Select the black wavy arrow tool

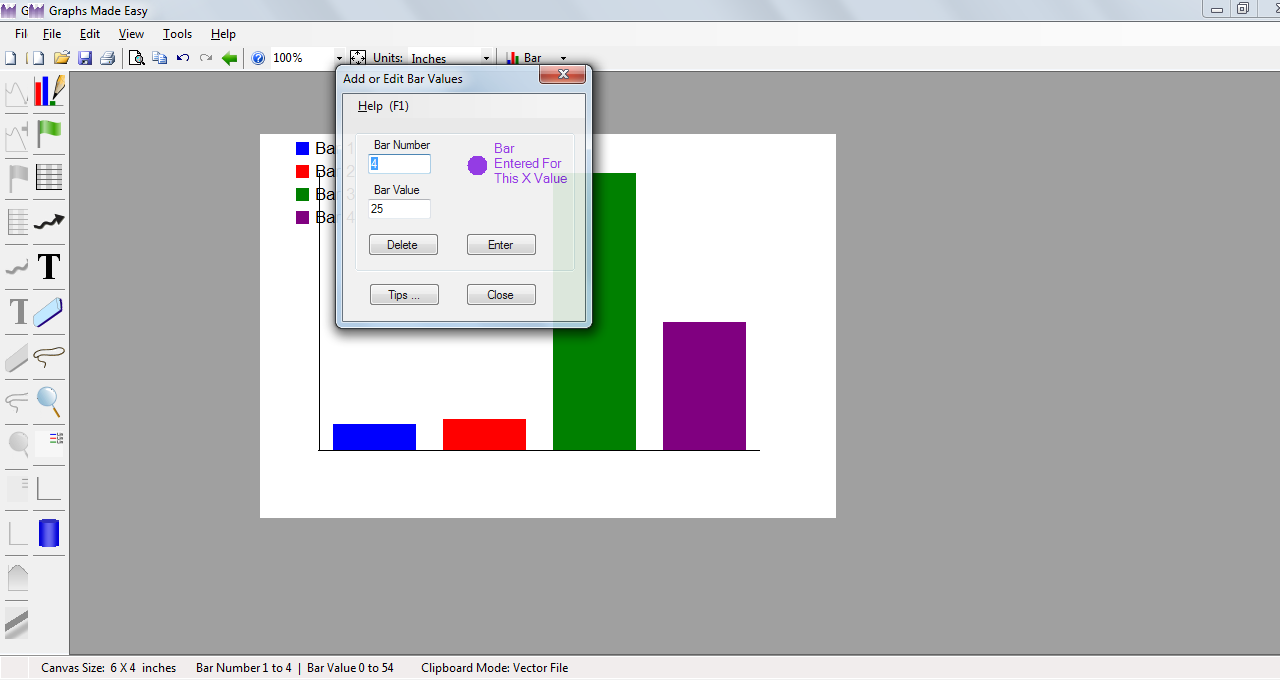[50, 222]
